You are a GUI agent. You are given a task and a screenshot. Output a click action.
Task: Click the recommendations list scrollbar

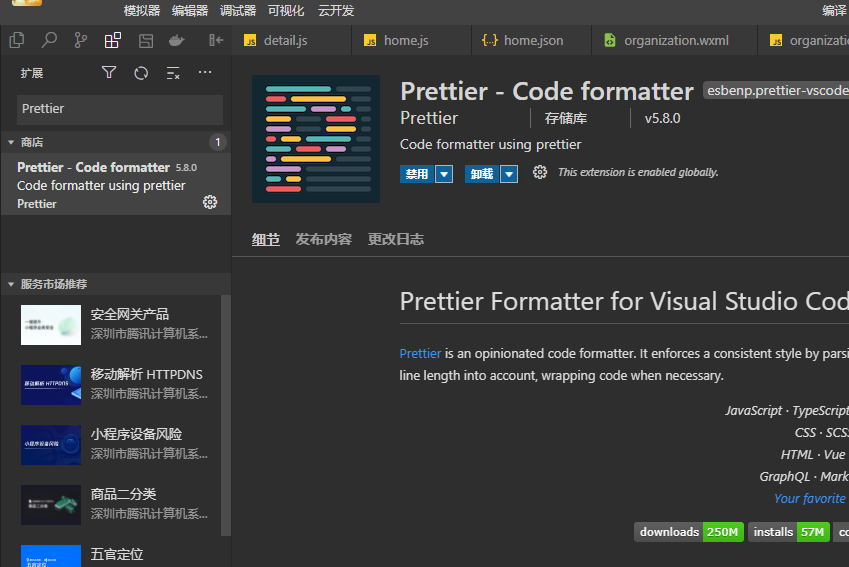tap(226, 415)
